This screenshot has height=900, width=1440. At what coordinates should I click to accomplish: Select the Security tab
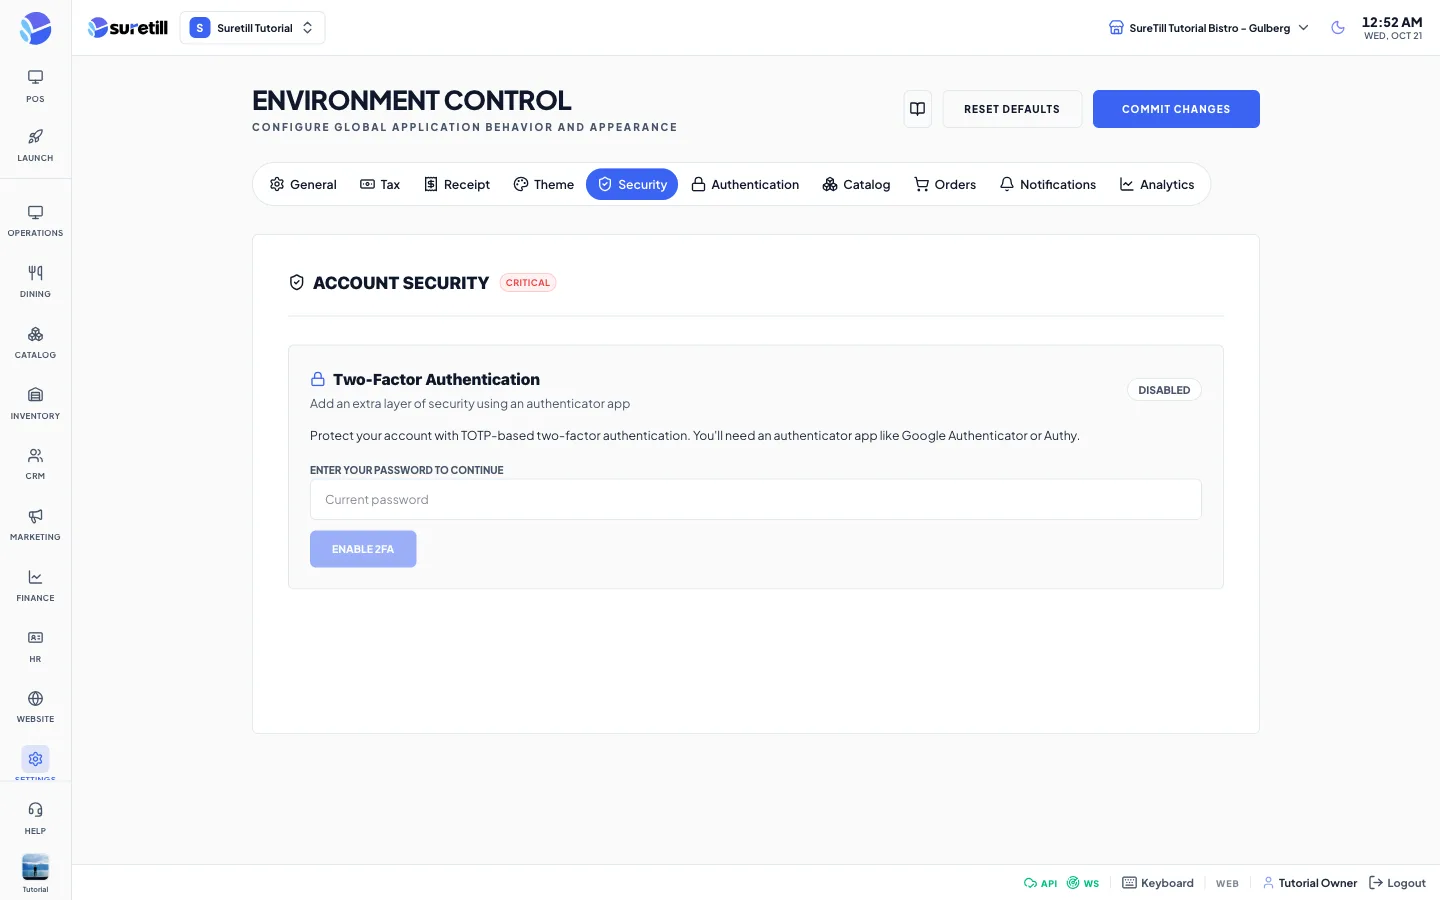(632, 184)
